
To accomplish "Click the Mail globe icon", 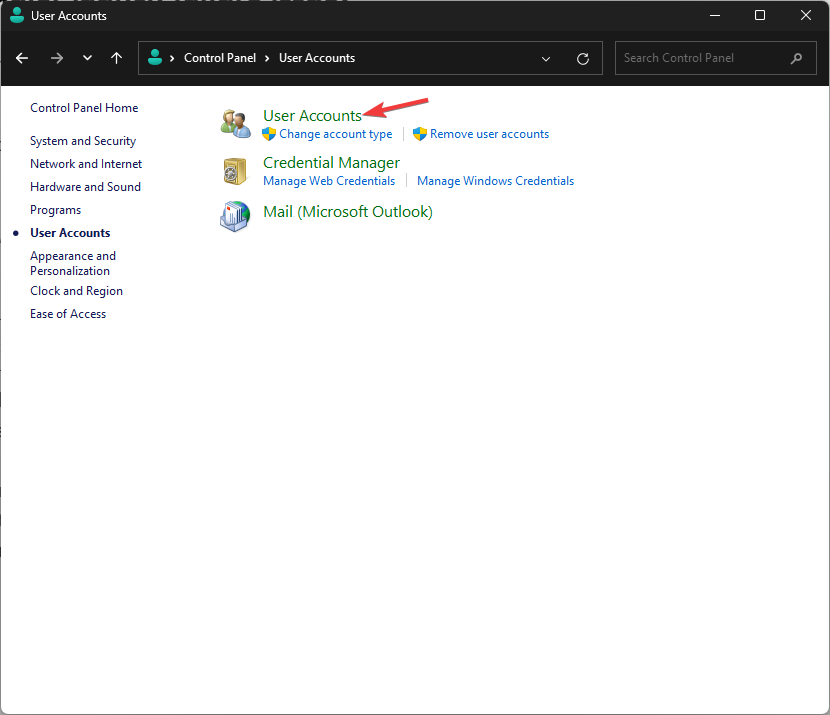I will pyautogui.click(x=235, y=216).
